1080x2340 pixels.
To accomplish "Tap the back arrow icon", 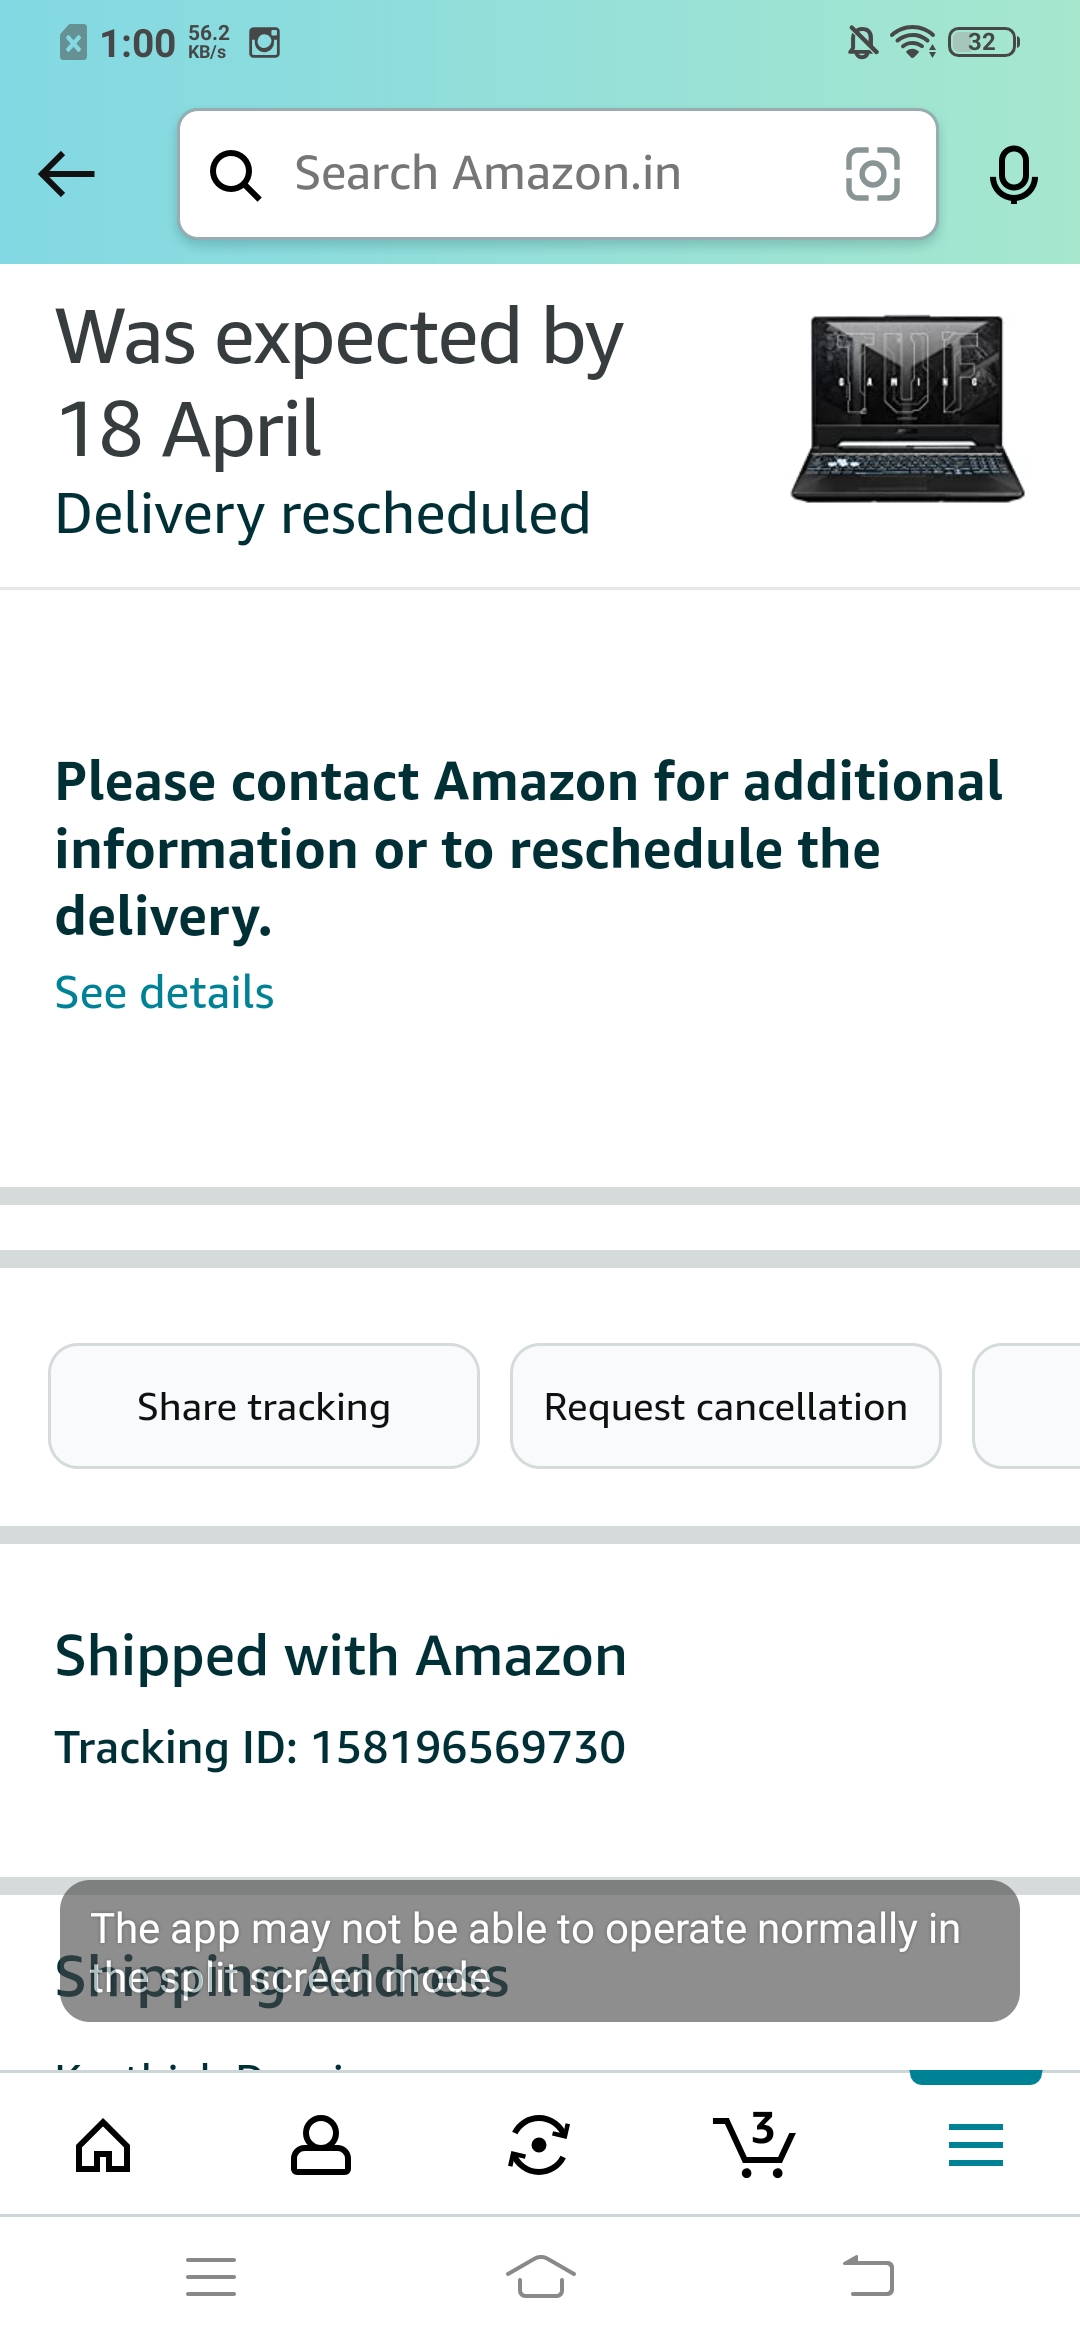I will (x=66, y=174).
